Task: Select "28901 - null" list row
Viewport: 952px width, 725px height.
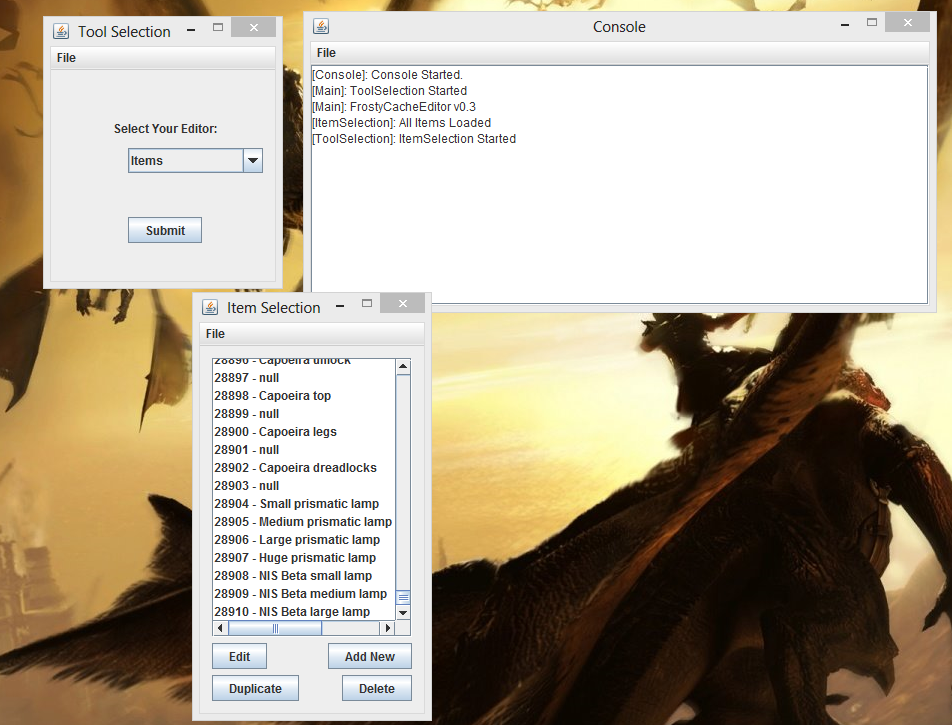Action: tap(304, 450)
